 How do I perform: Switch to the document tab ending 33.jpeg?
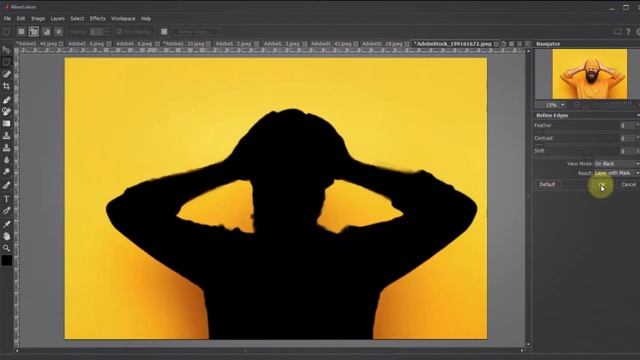(x=183, y=44)
